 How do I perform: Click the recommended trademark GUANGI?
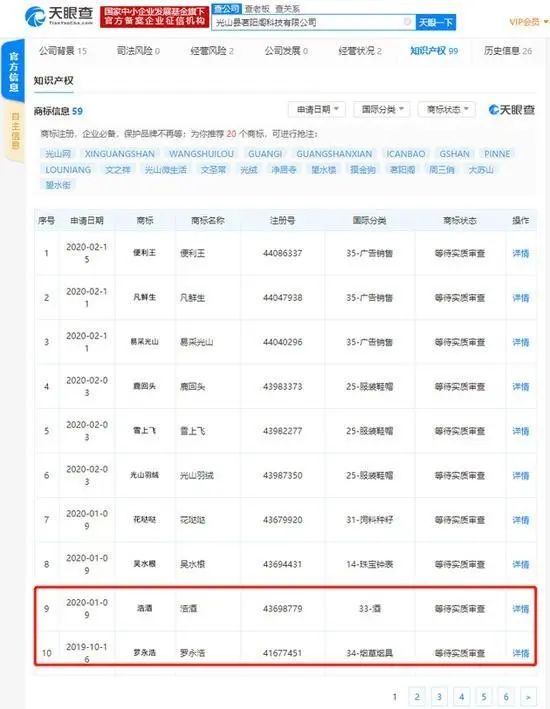pos(265,154)
